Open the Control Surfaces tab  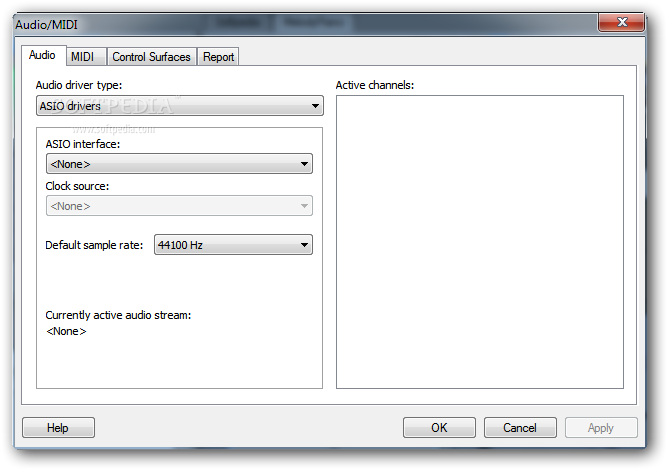[x=151, y=57]
